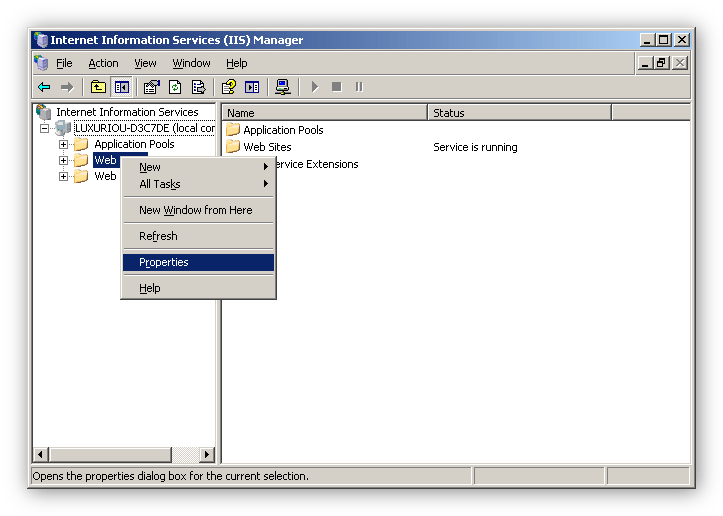Restore the inner MMC child window
Screen dimensions: 723x516
click(662, 63)
